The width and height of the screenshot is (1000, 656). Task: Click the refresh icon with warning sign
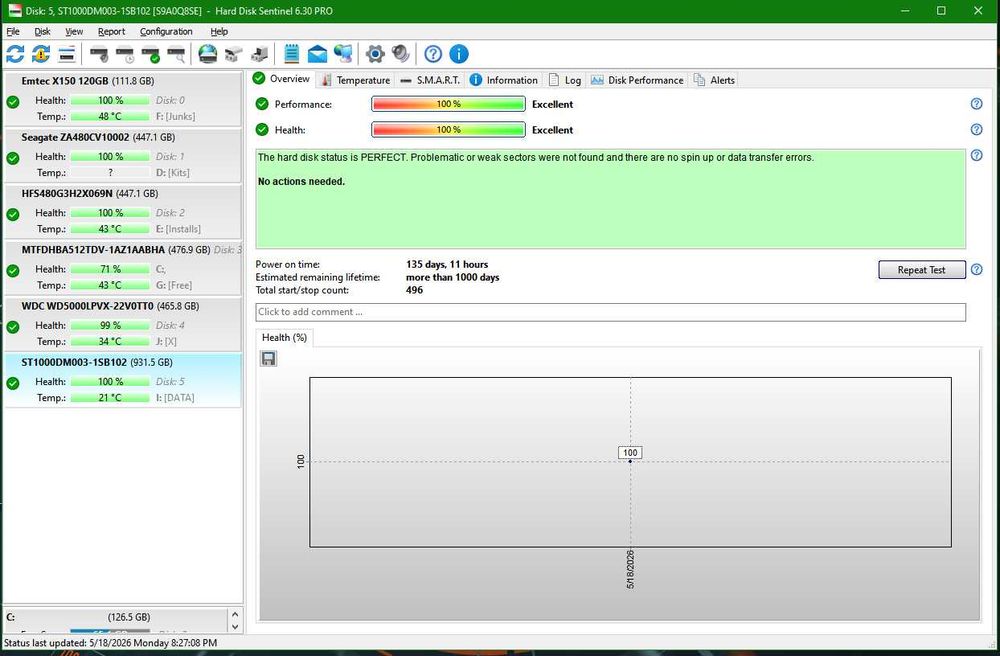(41, 54)
